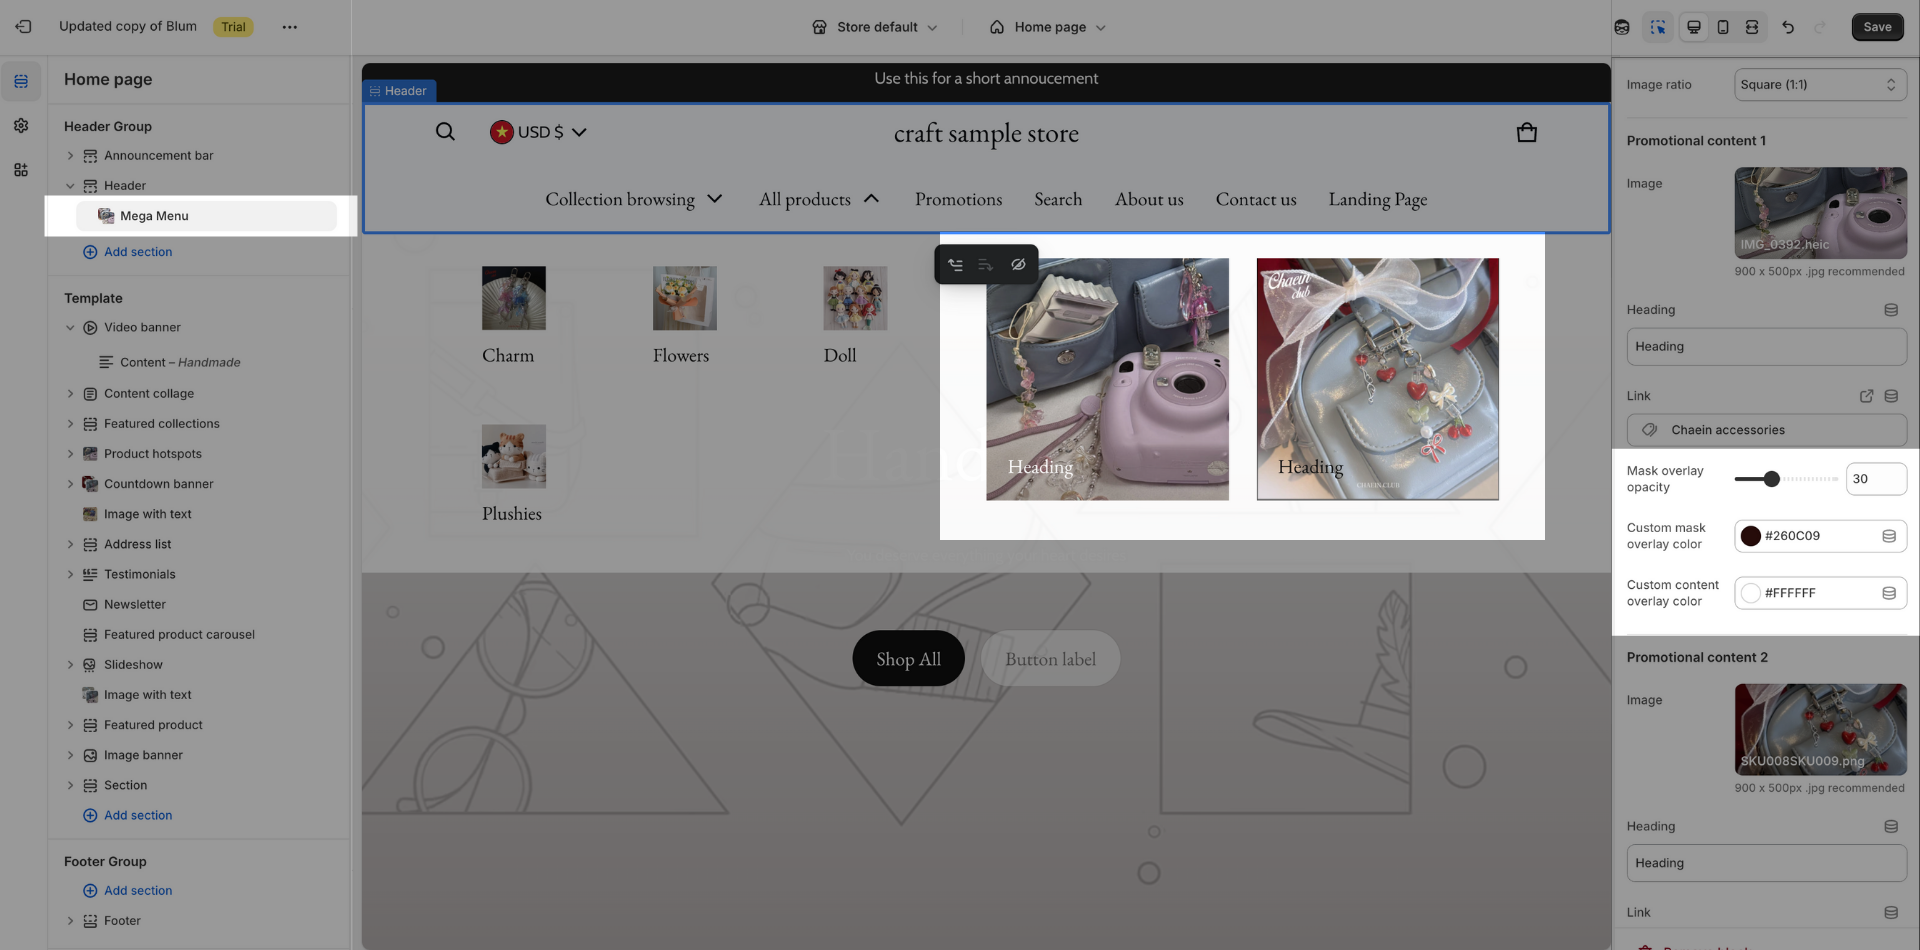Screen dimensions: 1920x950
Task: Click move block down icon in floating toolbar
Action: [x=986, y=265]
